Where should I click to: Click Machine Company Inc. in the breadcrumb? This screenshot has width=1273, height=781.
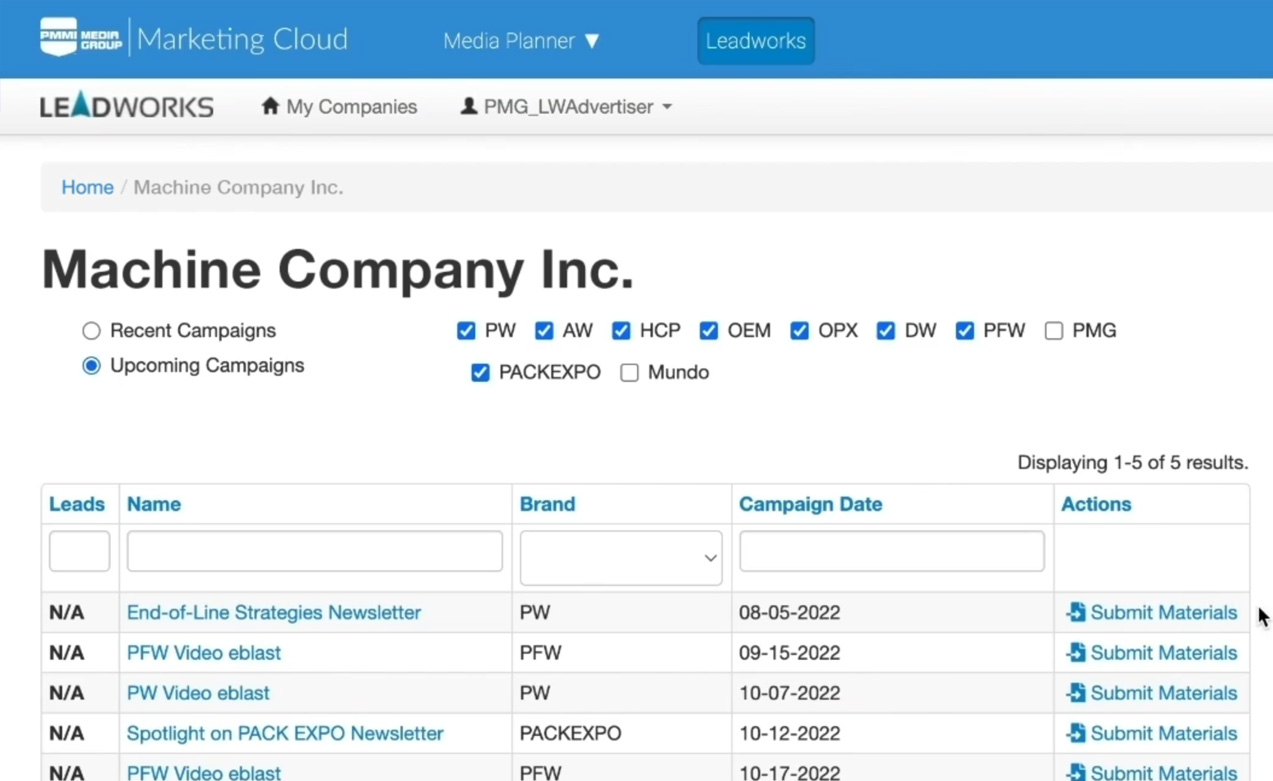pyautogui.click(x=238, y=187)
